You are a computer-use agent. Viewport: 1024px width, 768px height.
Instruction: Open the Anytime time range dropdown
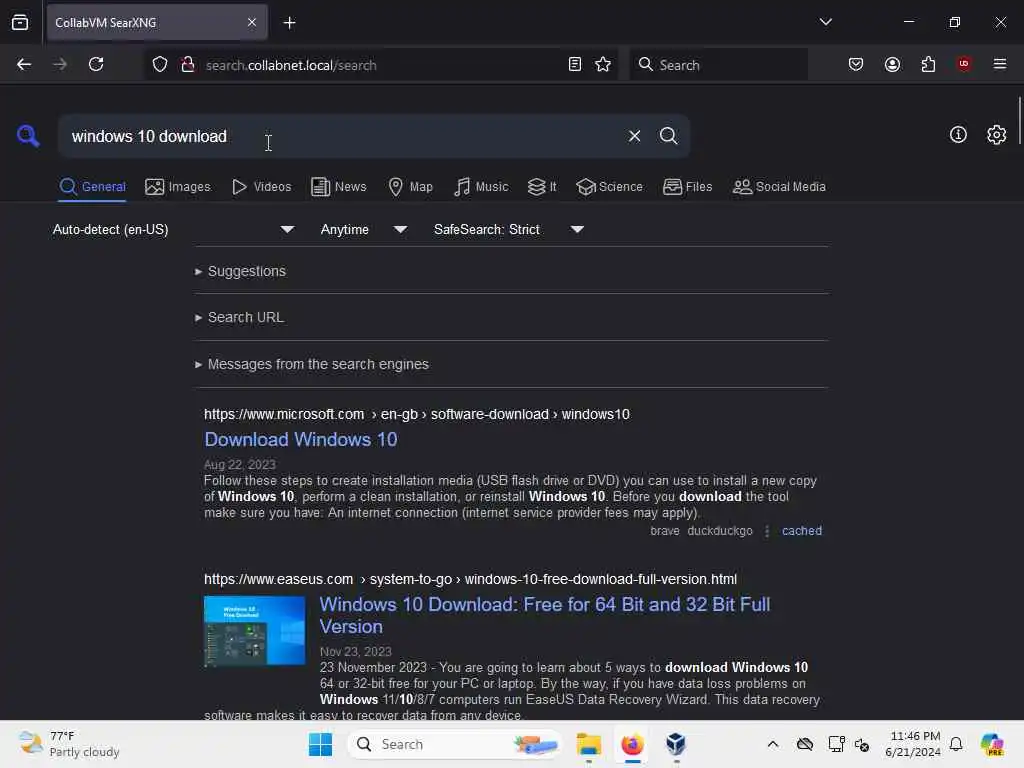point(363,229)
